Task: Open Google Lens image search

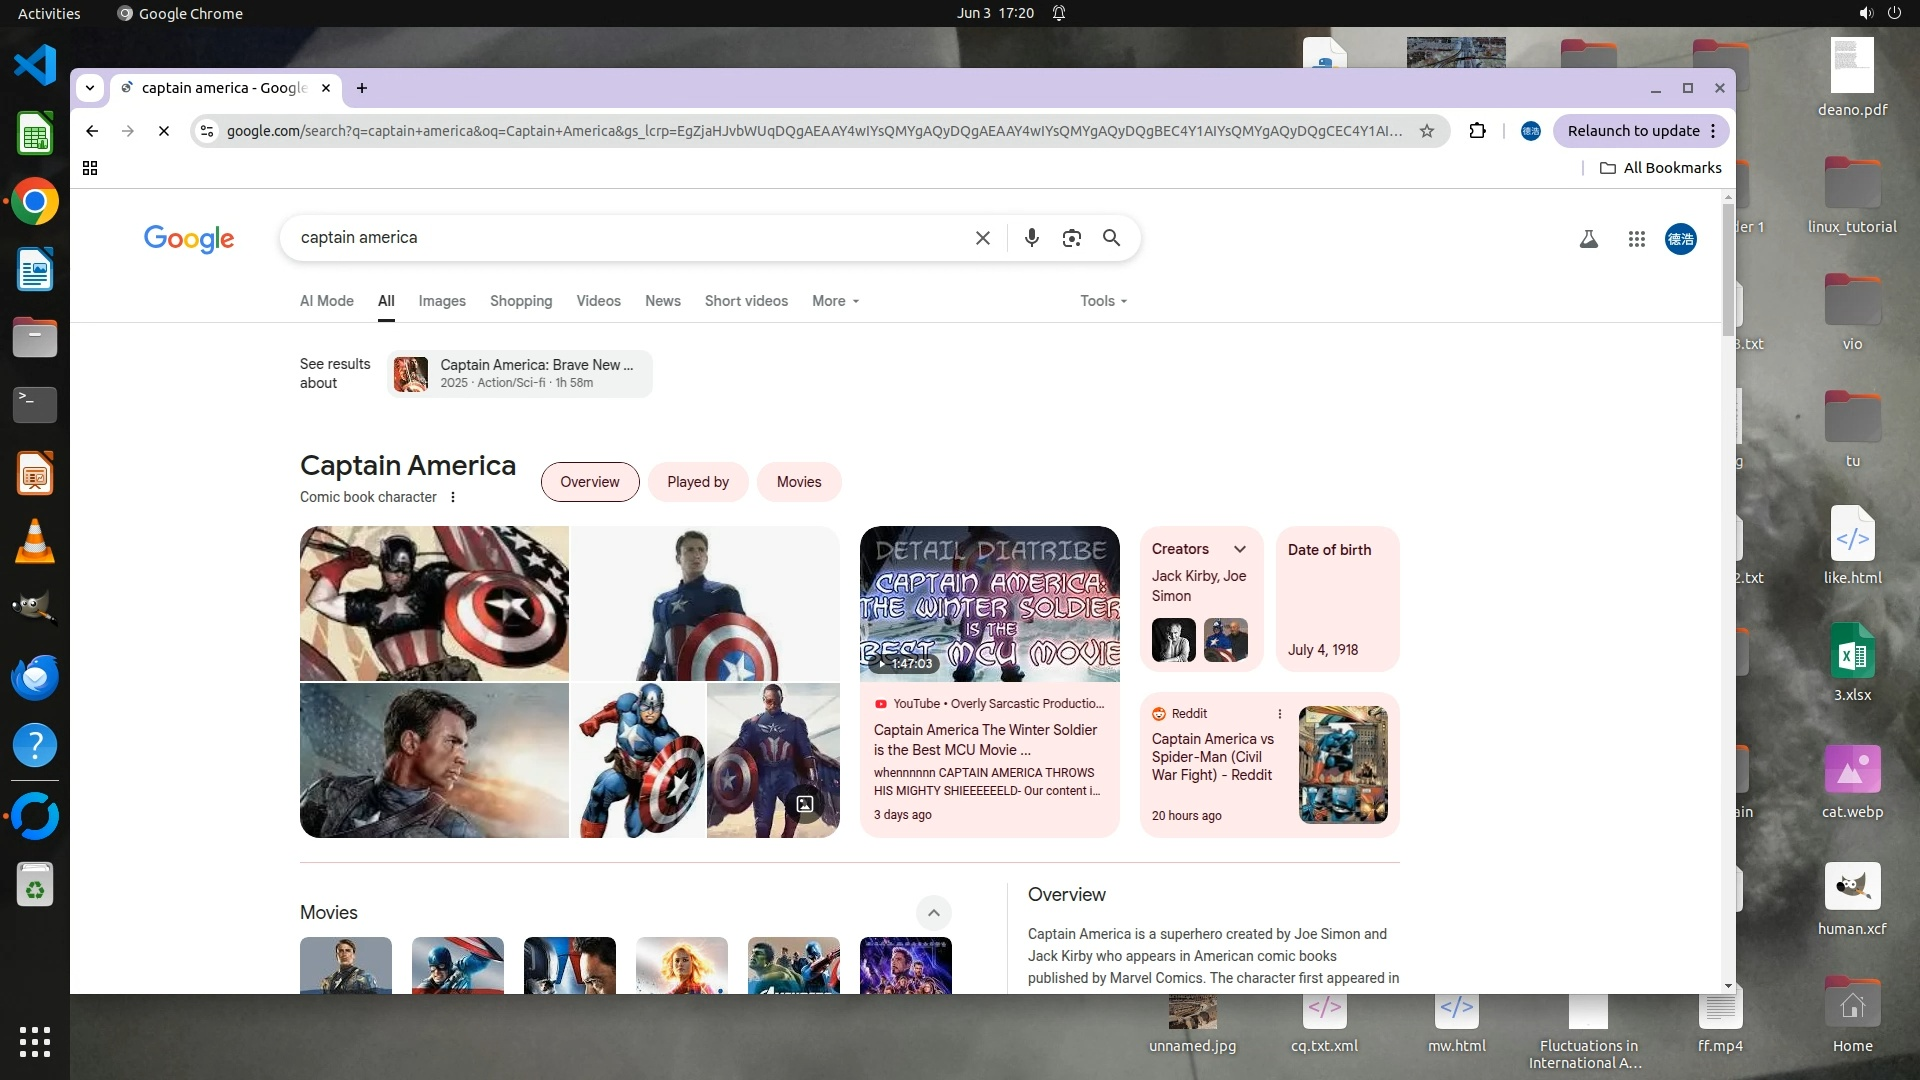Action: pyautogui.click(x=1071, y=238)
